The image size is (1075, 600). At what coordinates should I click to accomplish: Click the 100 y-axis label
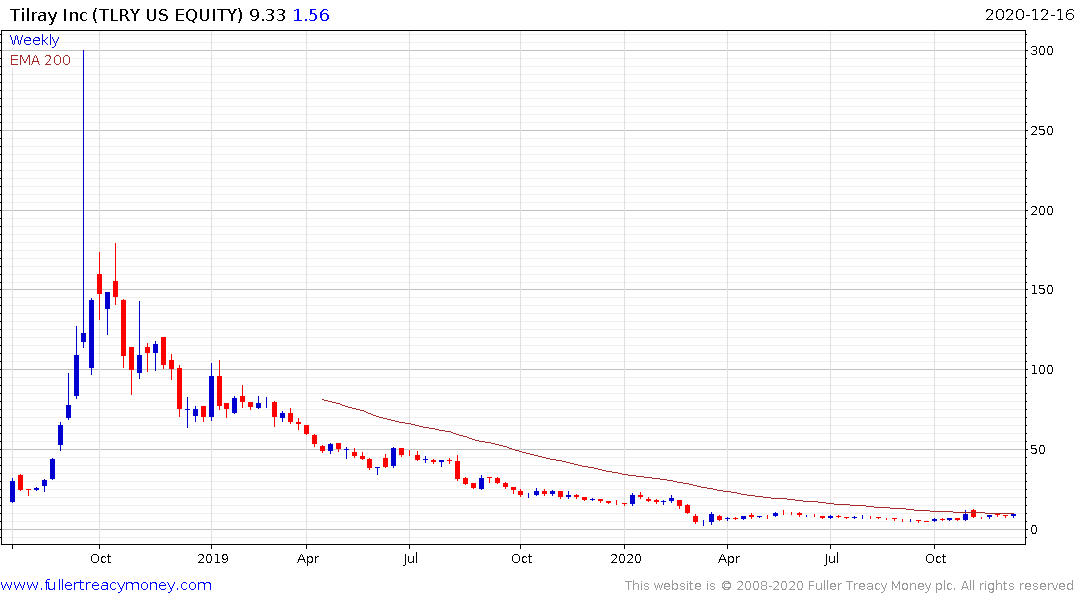point(1042,370)
